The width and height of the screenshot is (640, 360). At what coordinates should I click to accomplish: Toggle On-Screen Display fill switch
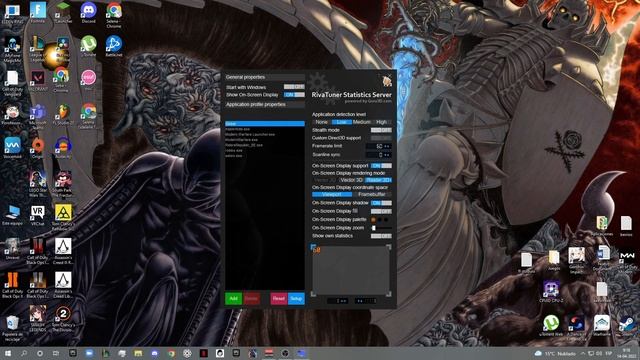coord(381,211)
